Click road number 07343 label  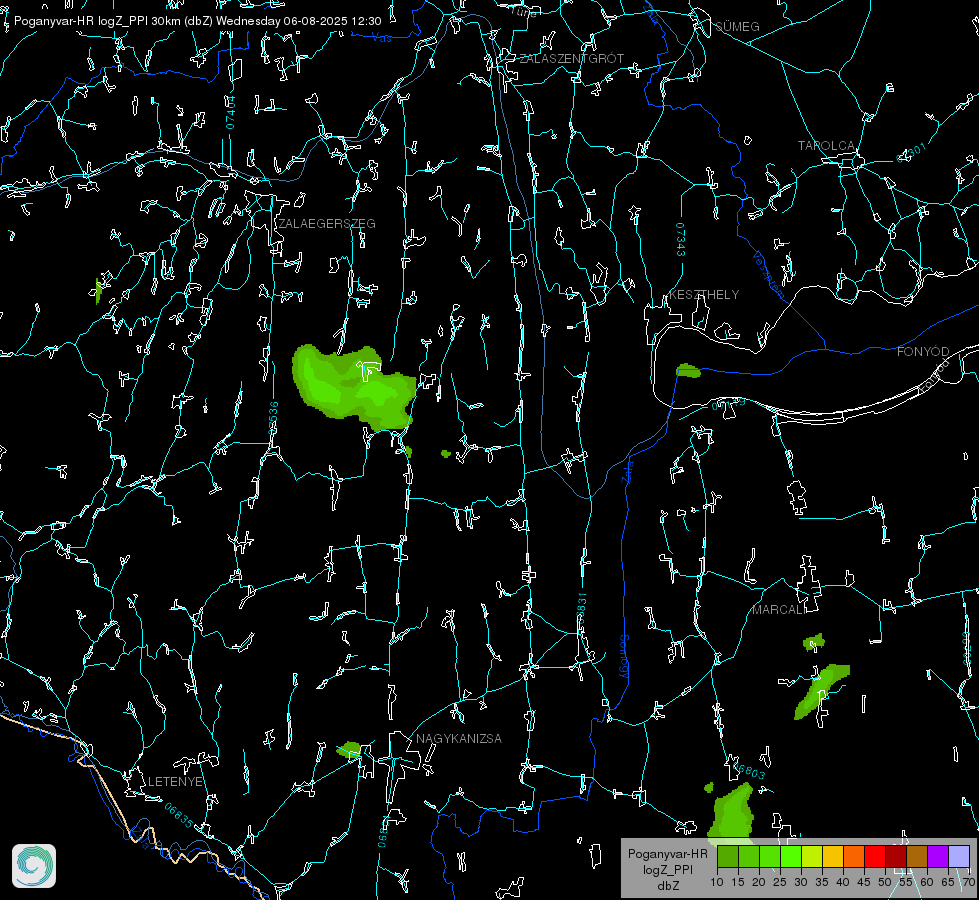681,239
